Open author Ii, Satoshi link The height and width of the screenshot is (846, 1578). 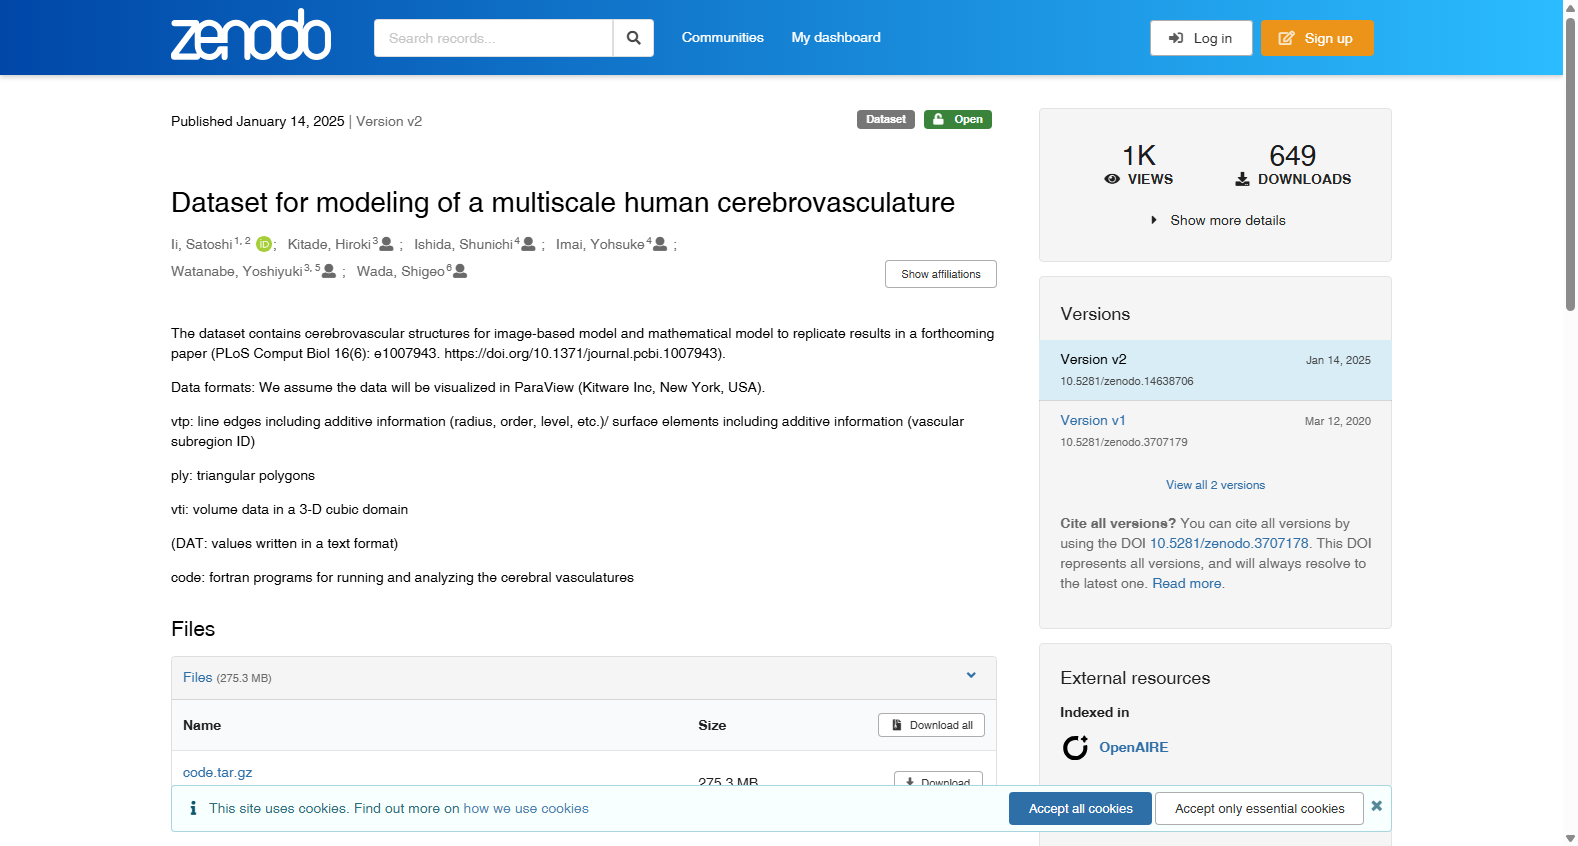tap(201, 244)
